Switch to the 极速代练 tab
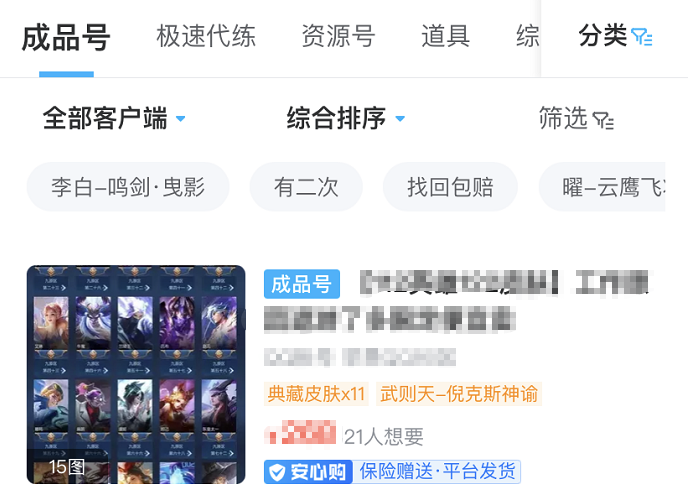The image size is (688, 501). 206,36
